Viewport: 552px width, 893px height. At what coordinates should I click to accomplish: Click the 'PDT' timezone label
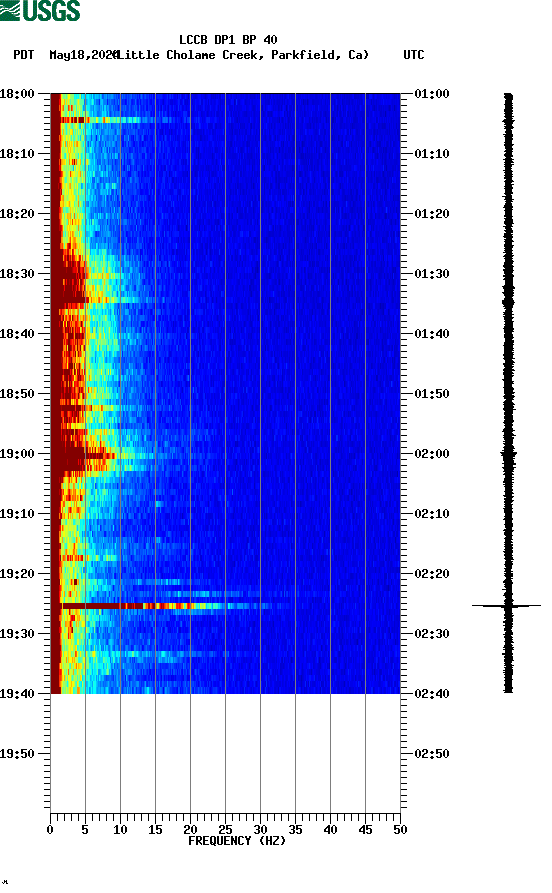pos(23,55)
